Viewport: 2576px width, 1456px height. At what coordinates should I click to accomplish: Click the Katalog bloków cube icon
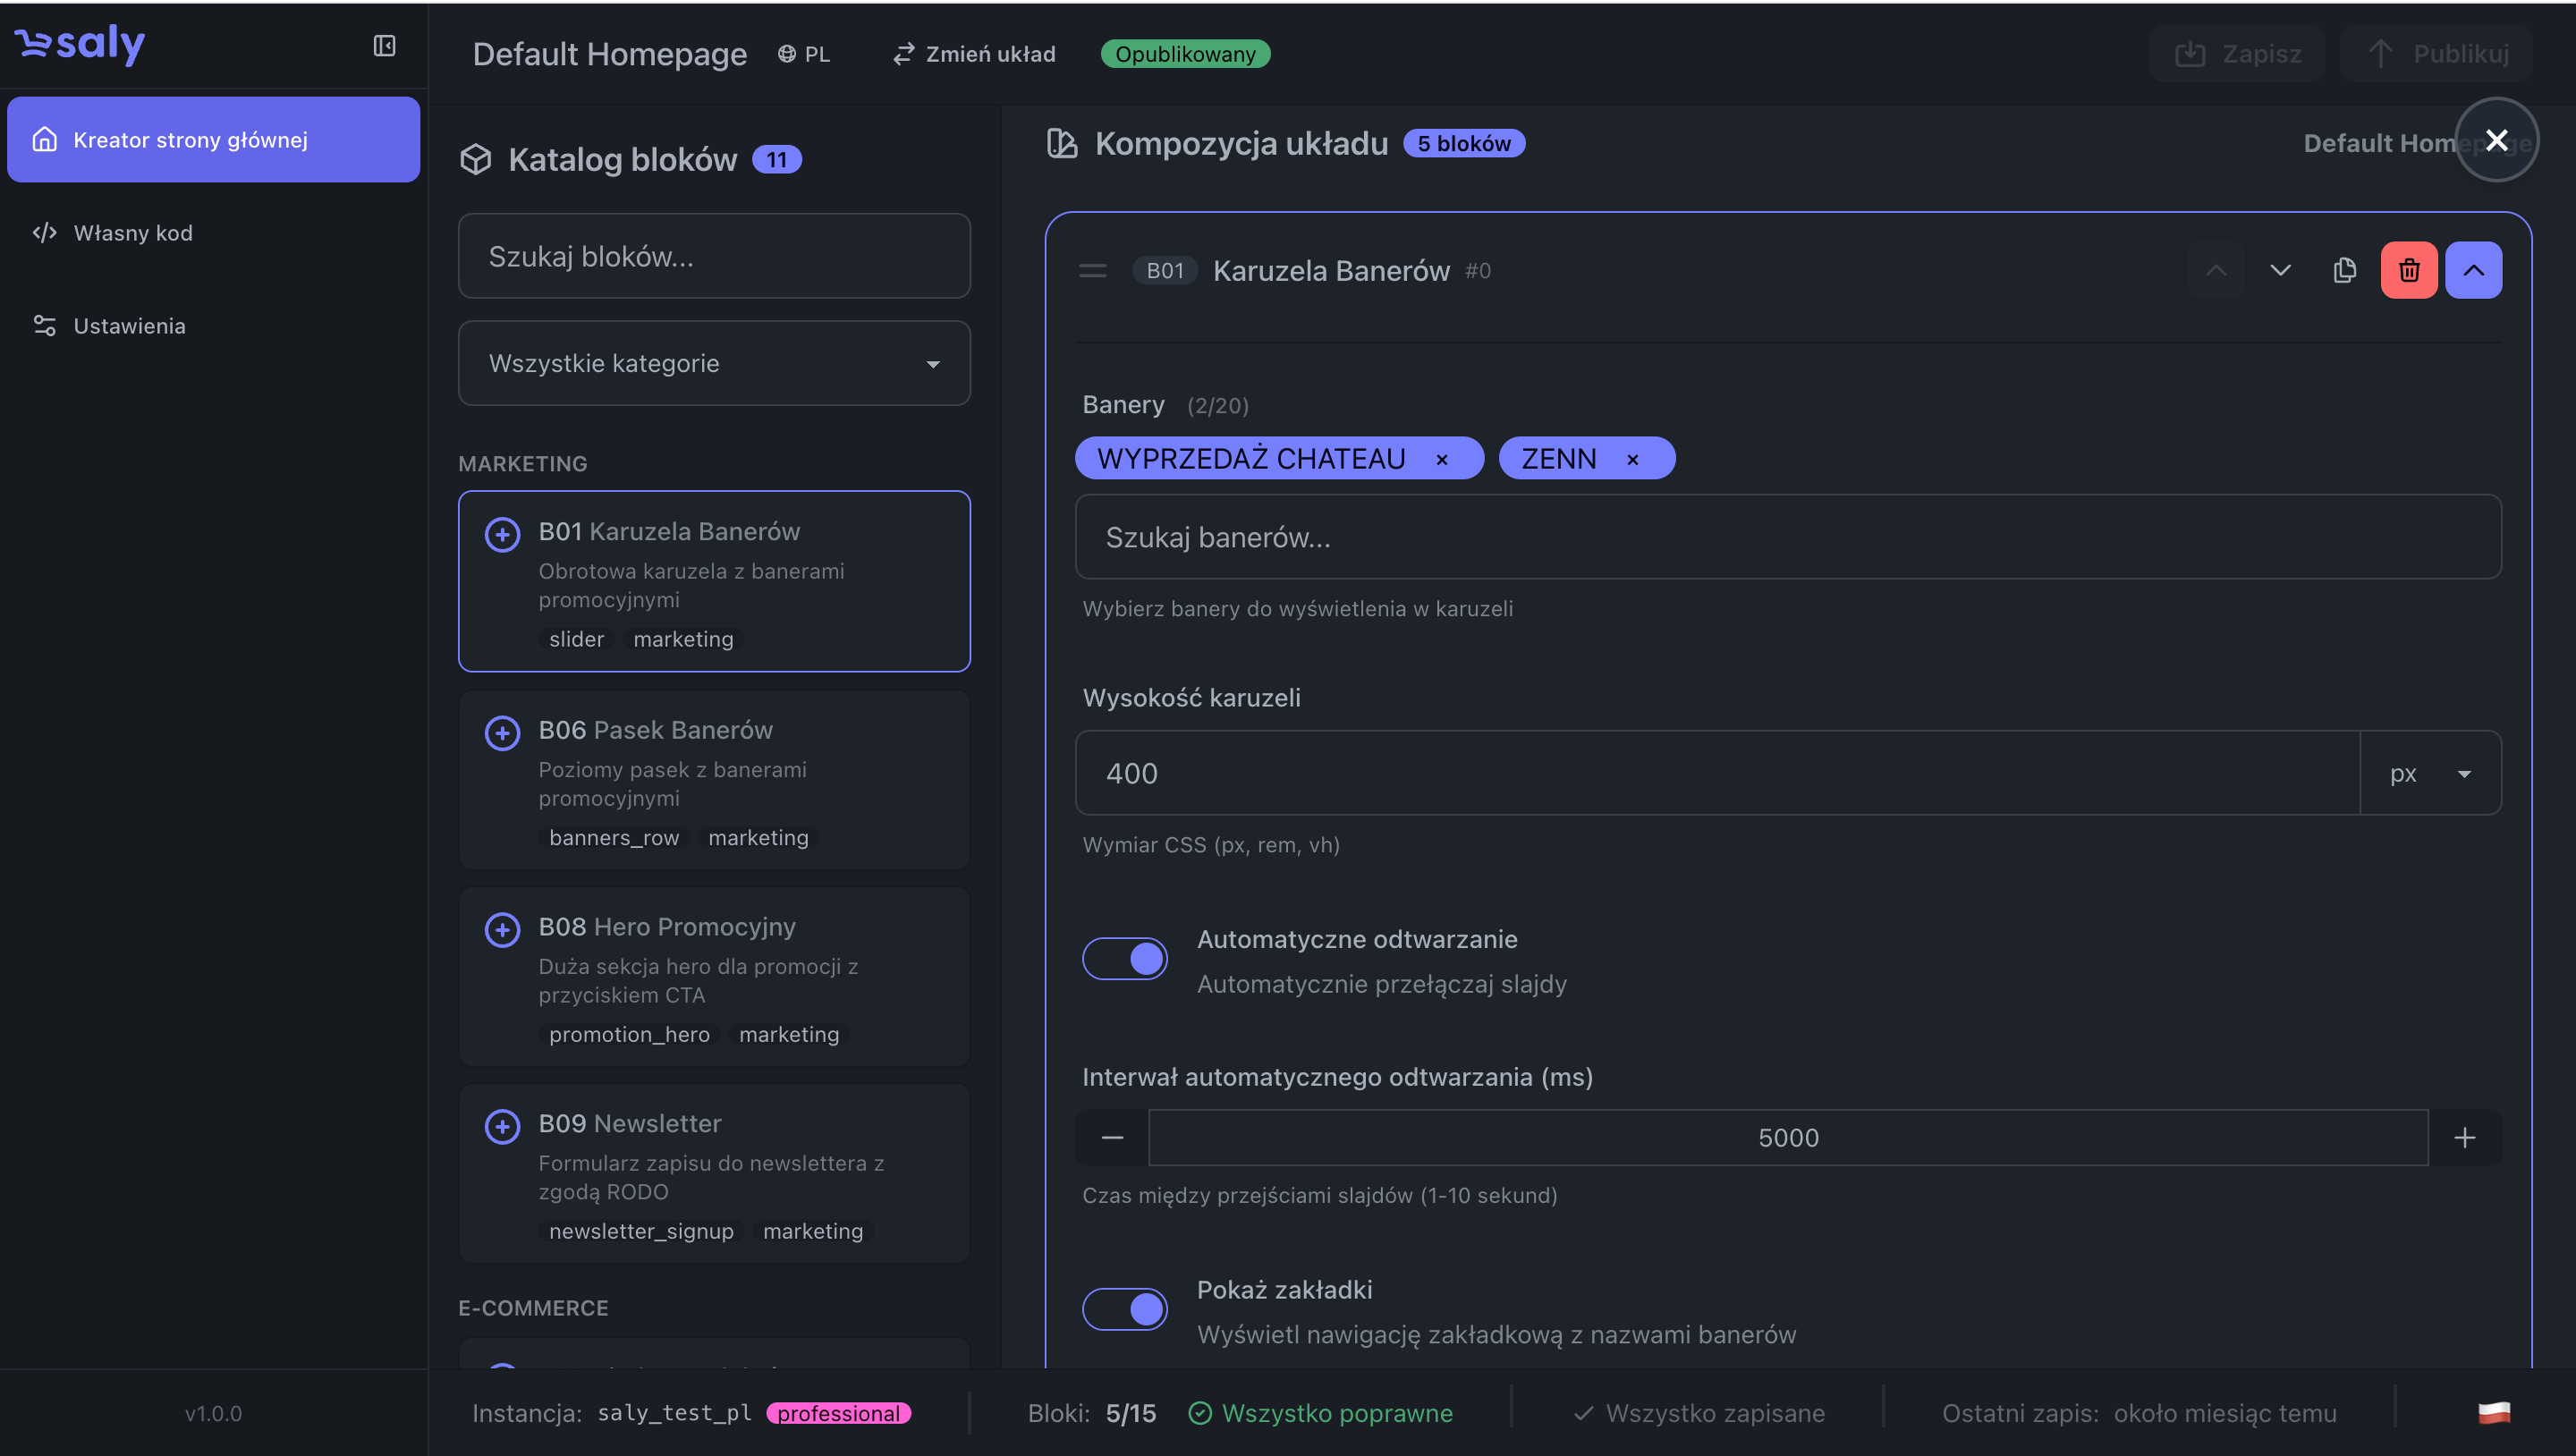click(476, 160)
